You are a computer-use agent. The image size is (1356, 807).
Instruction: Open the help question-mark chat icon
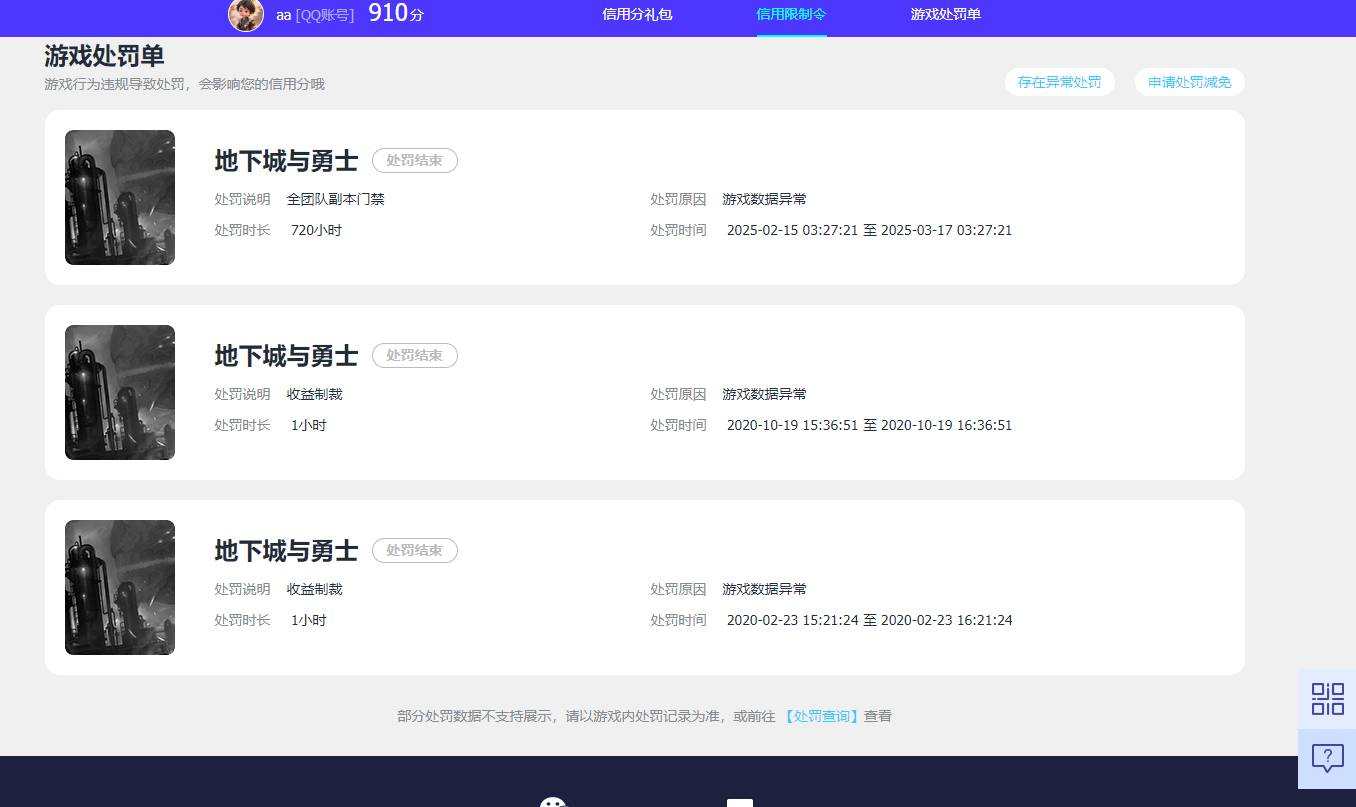point(1327,759)
